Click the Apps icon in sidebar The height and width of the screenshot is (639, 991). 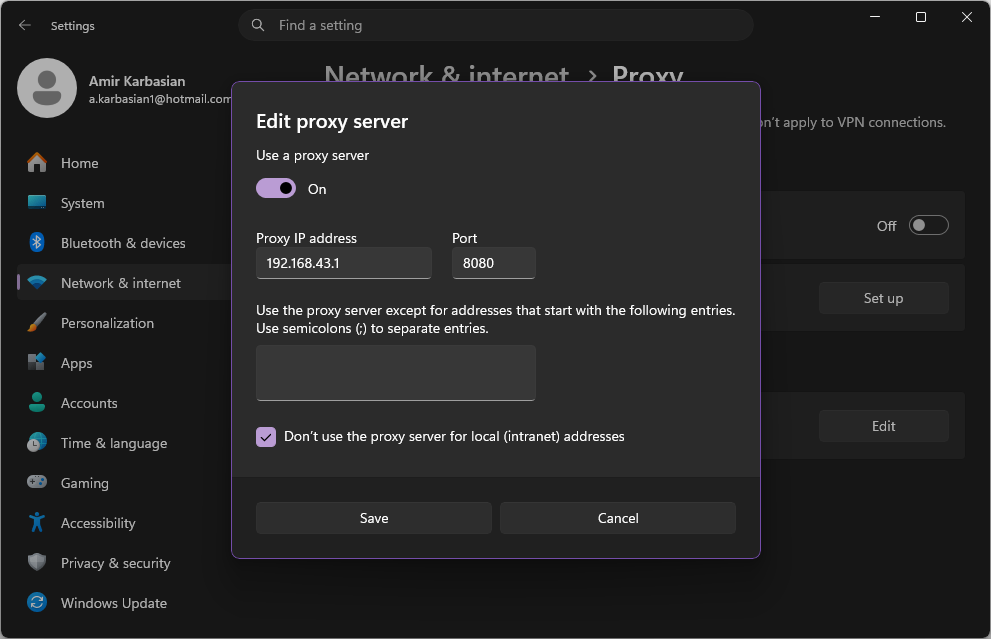(37, 362)
